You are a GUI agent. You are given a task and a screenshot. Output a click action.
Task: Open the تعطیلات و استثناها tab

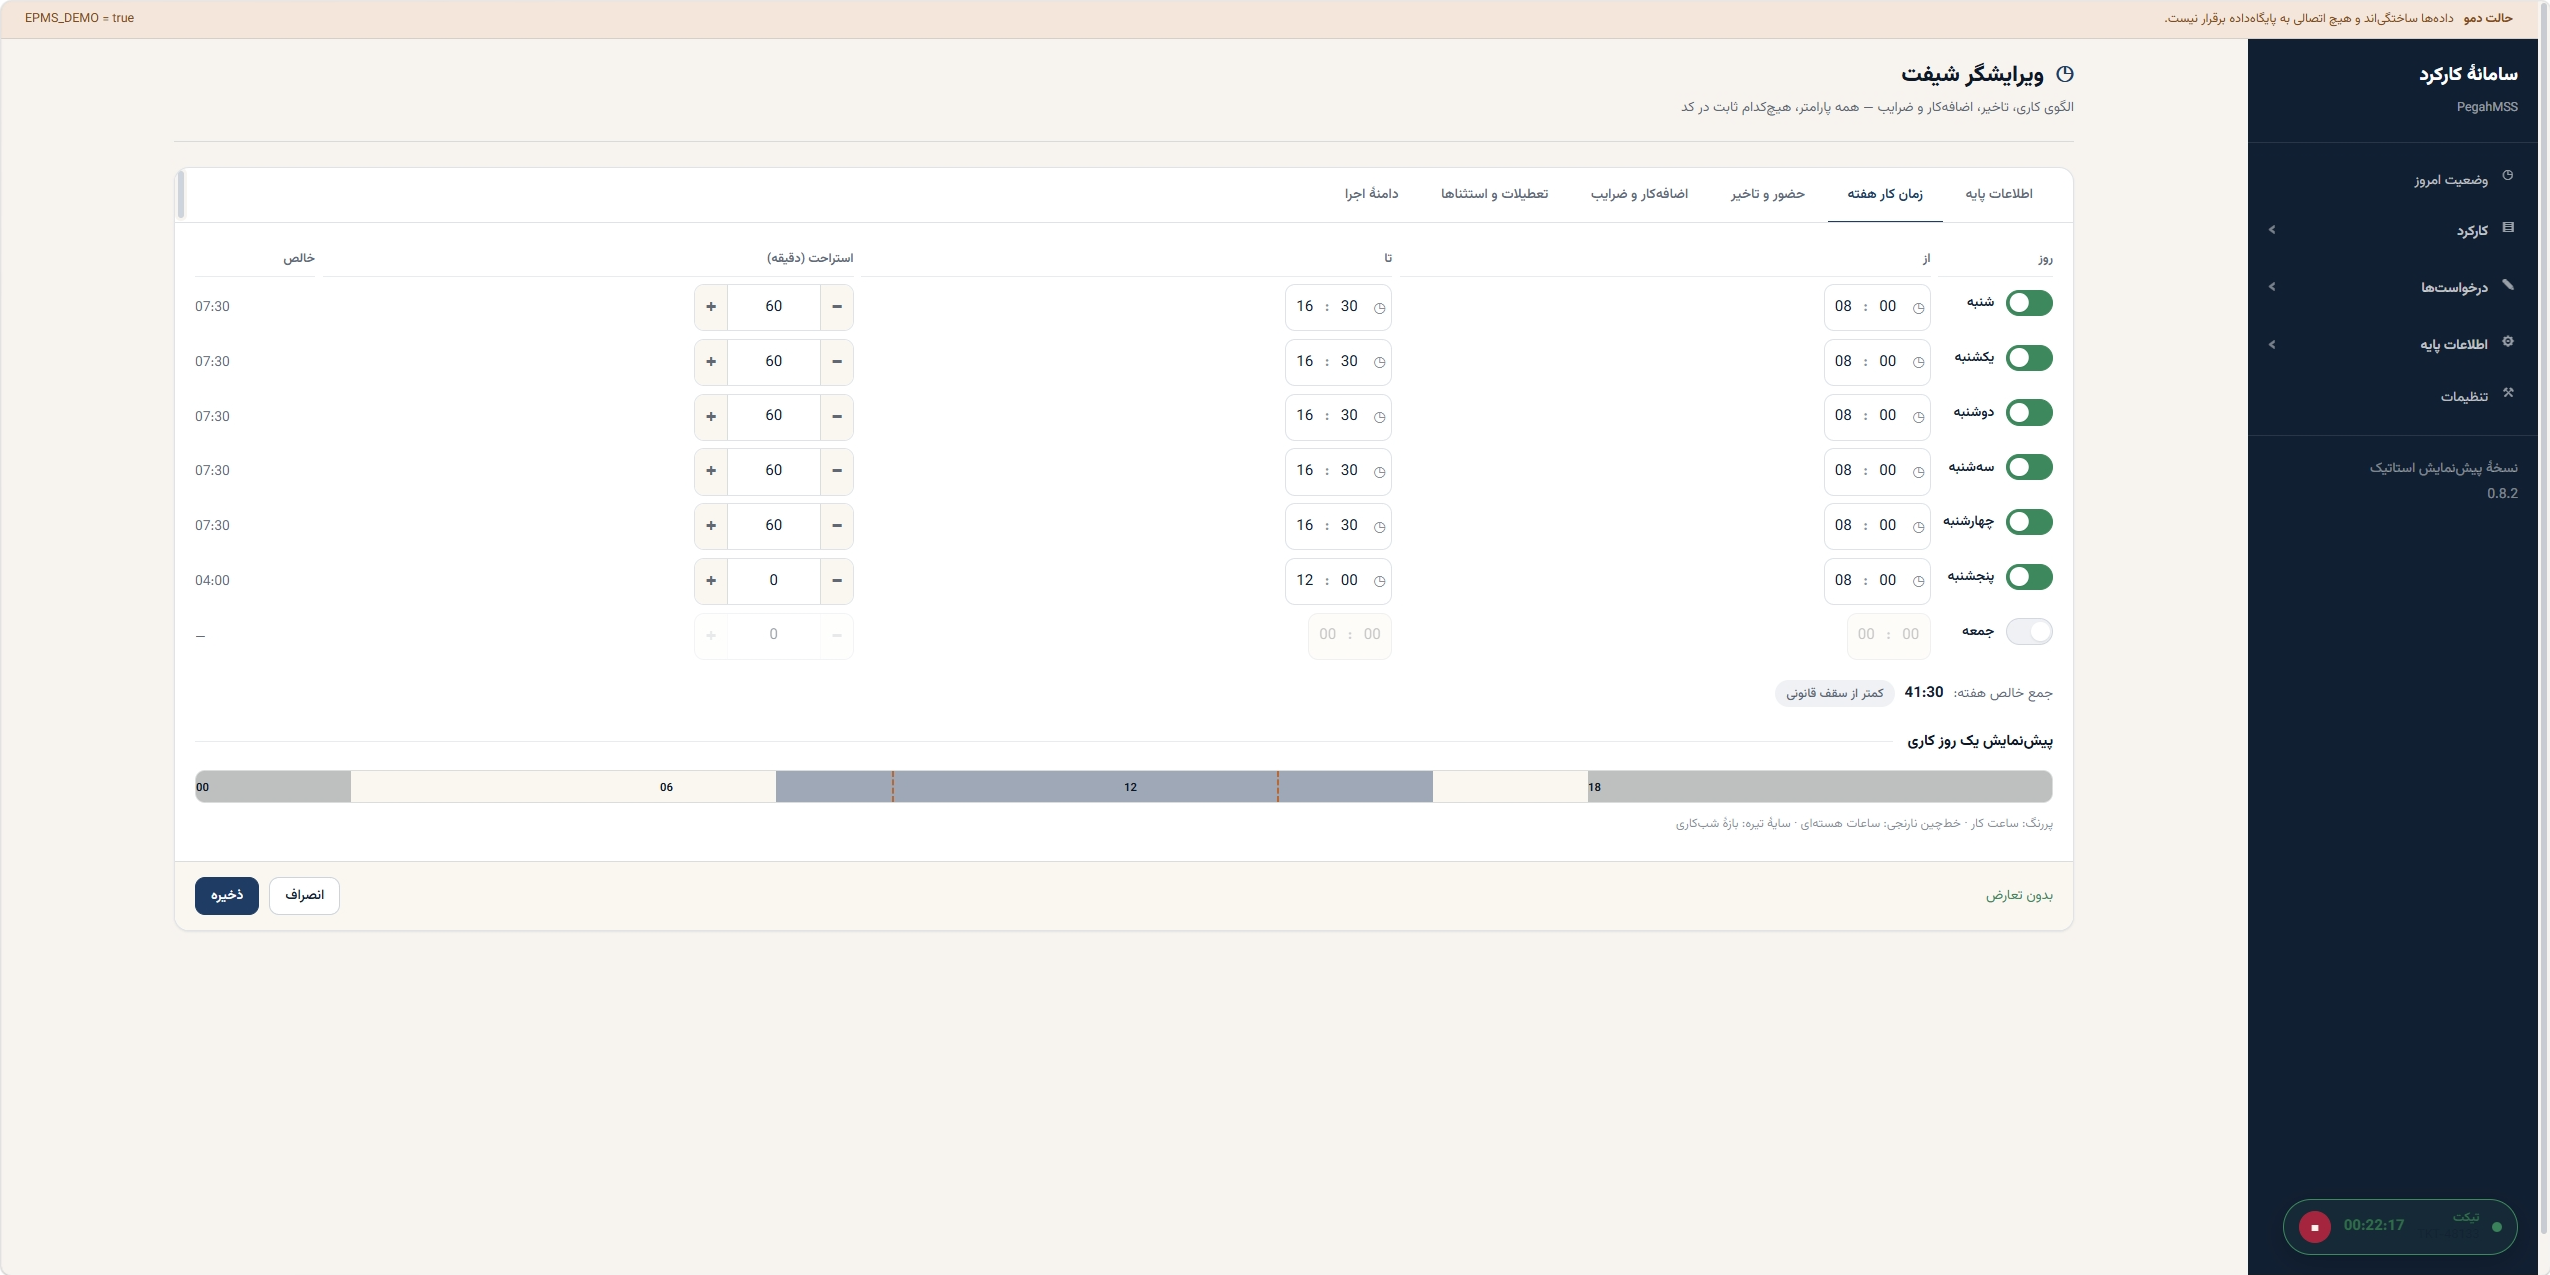tap(1494, 194)
